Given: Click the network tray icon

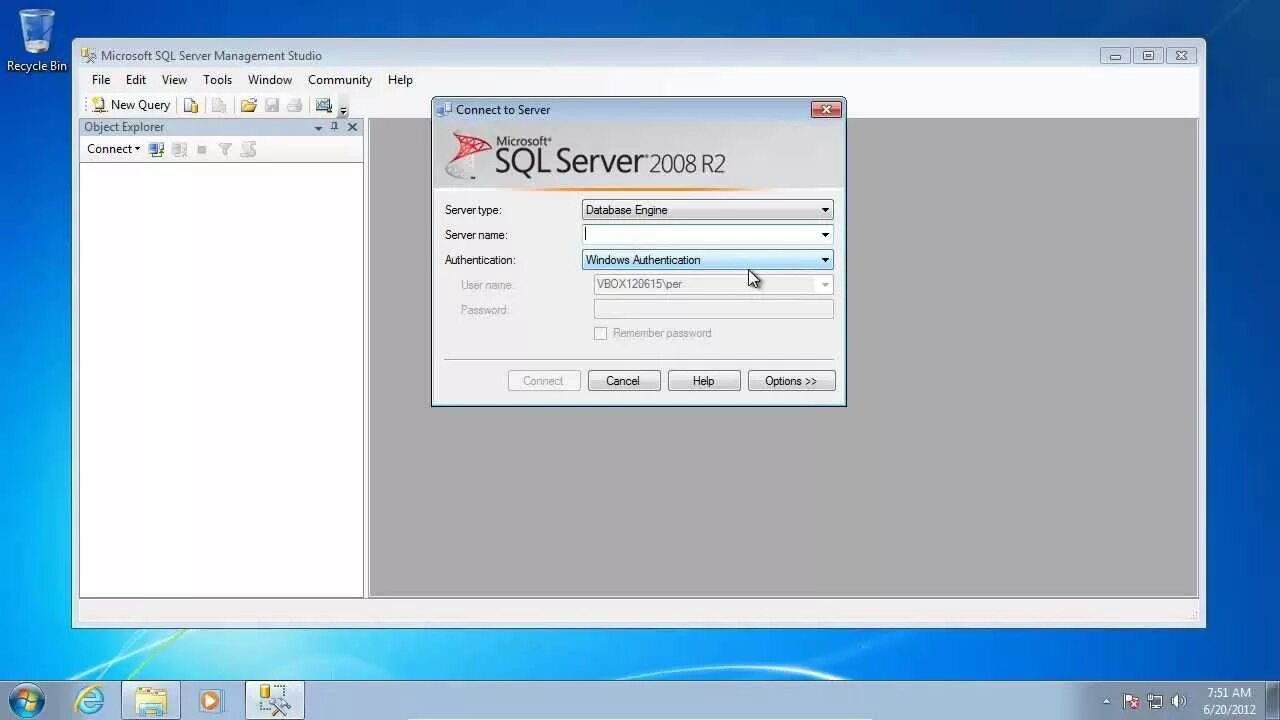Looking at the screenshot, I should [1155, 701].
